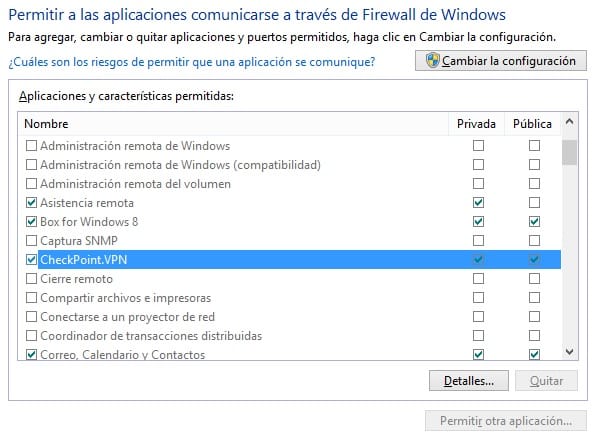Image resolution: width=600 pixels, height=443 pixels.
Task: Select the Correo, Calendario y Contactos entry
Action: point(122,355)
